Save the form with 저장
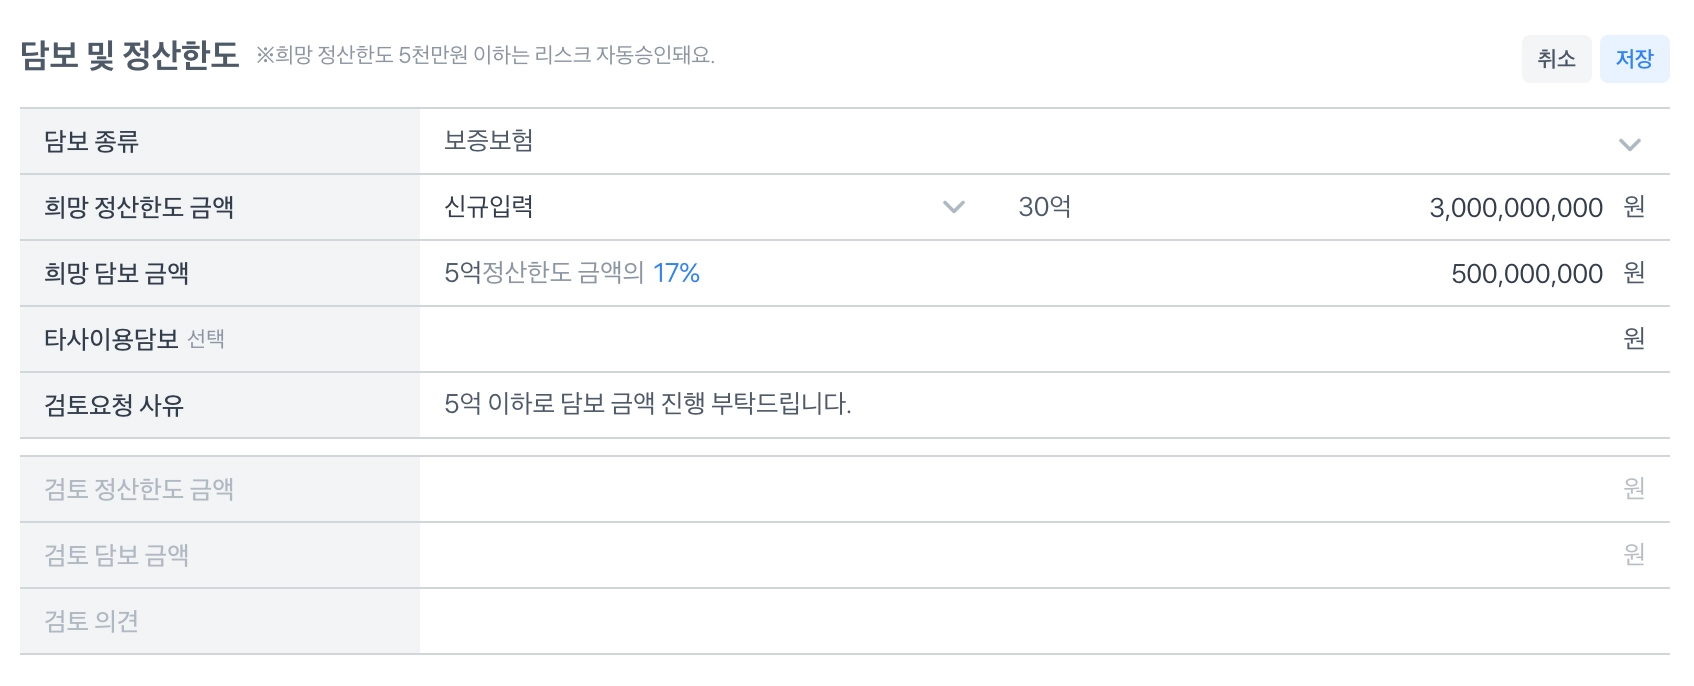Screen dimensions: 1694x686 (x=1634, y=59)
